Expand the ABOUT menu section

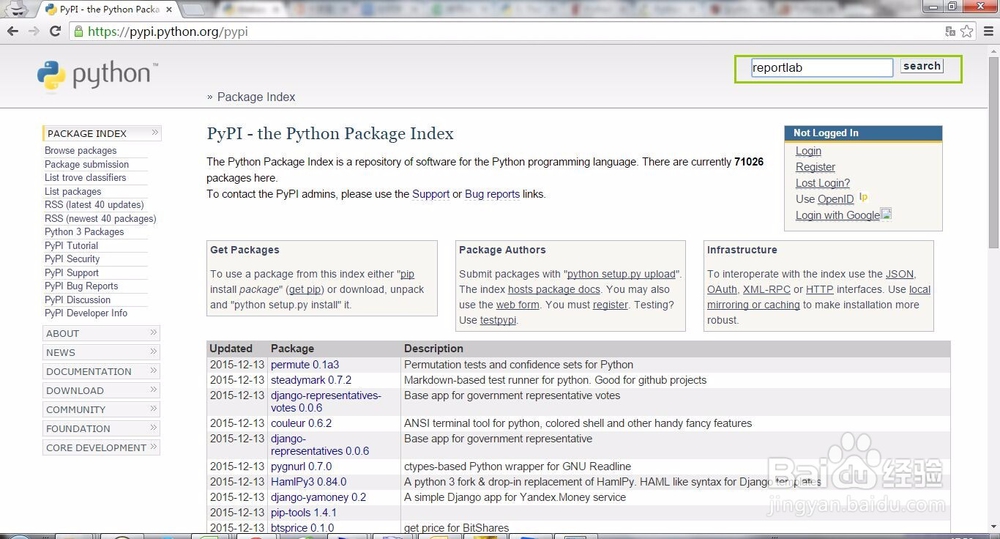pos(101,333)
